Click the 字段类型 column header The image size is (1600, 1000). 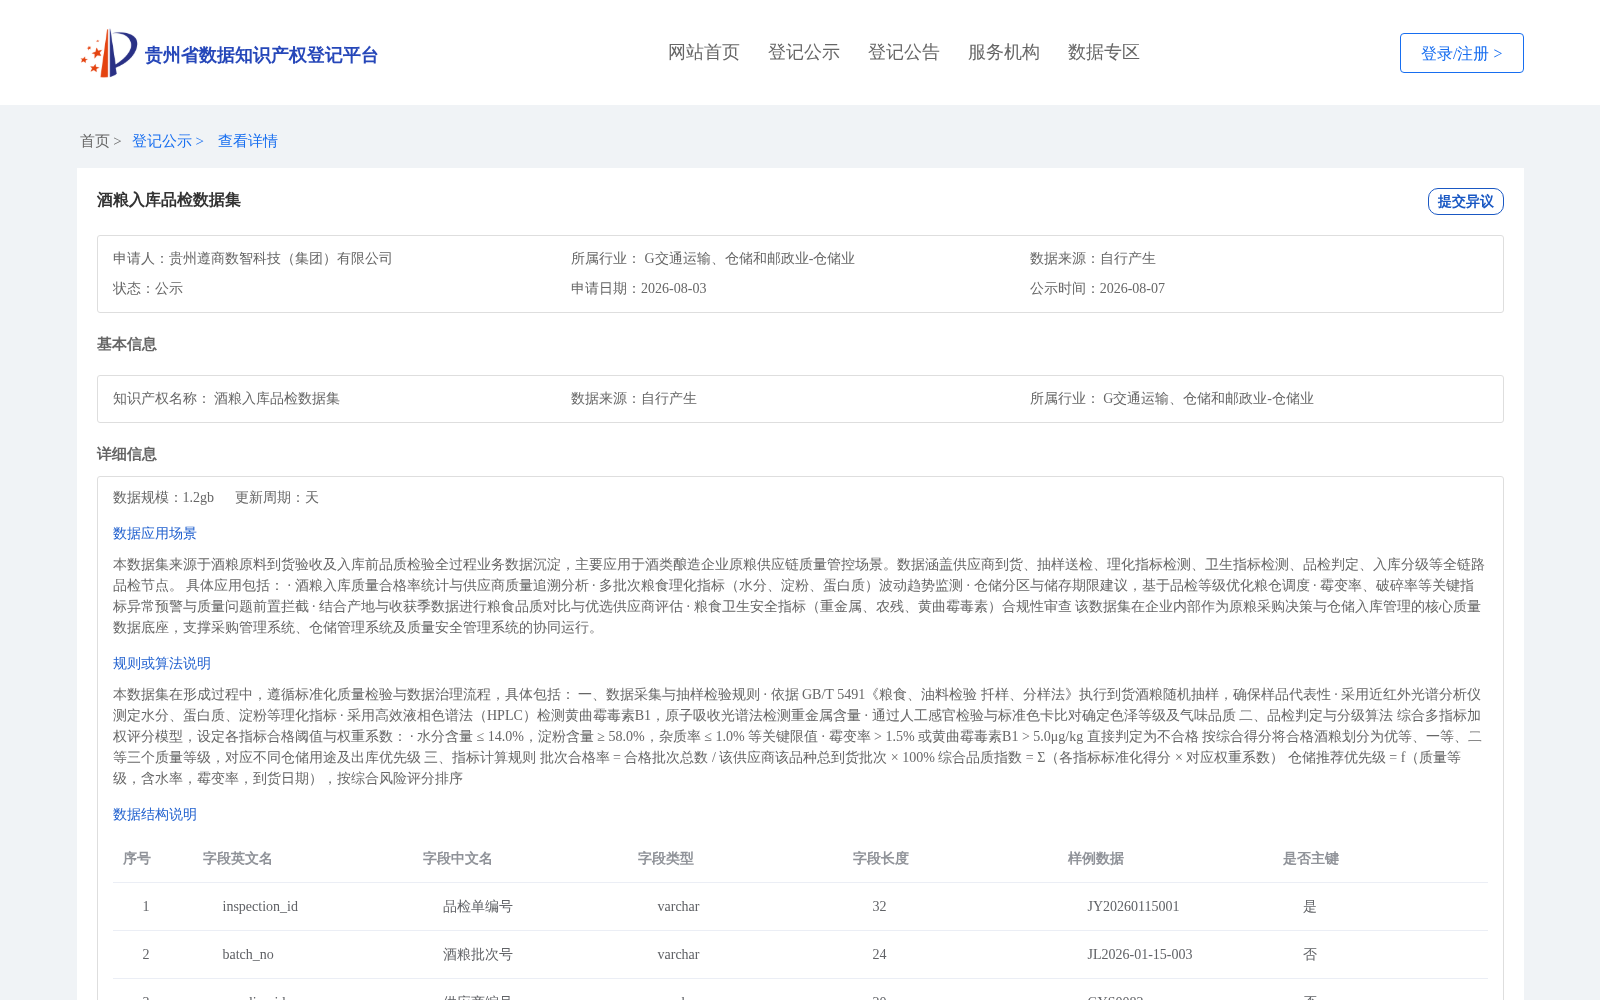(x=666, y=858)
